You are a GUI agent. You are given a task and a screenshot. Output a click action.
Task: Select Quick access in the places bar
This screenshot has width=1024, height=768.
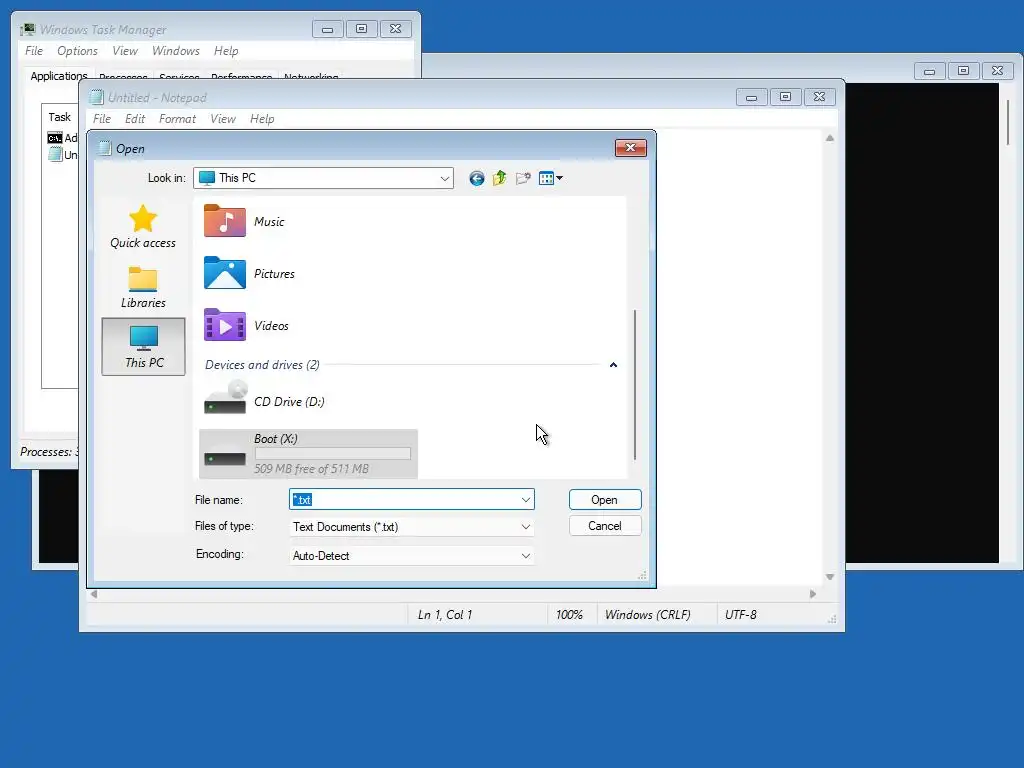[143, 227]
